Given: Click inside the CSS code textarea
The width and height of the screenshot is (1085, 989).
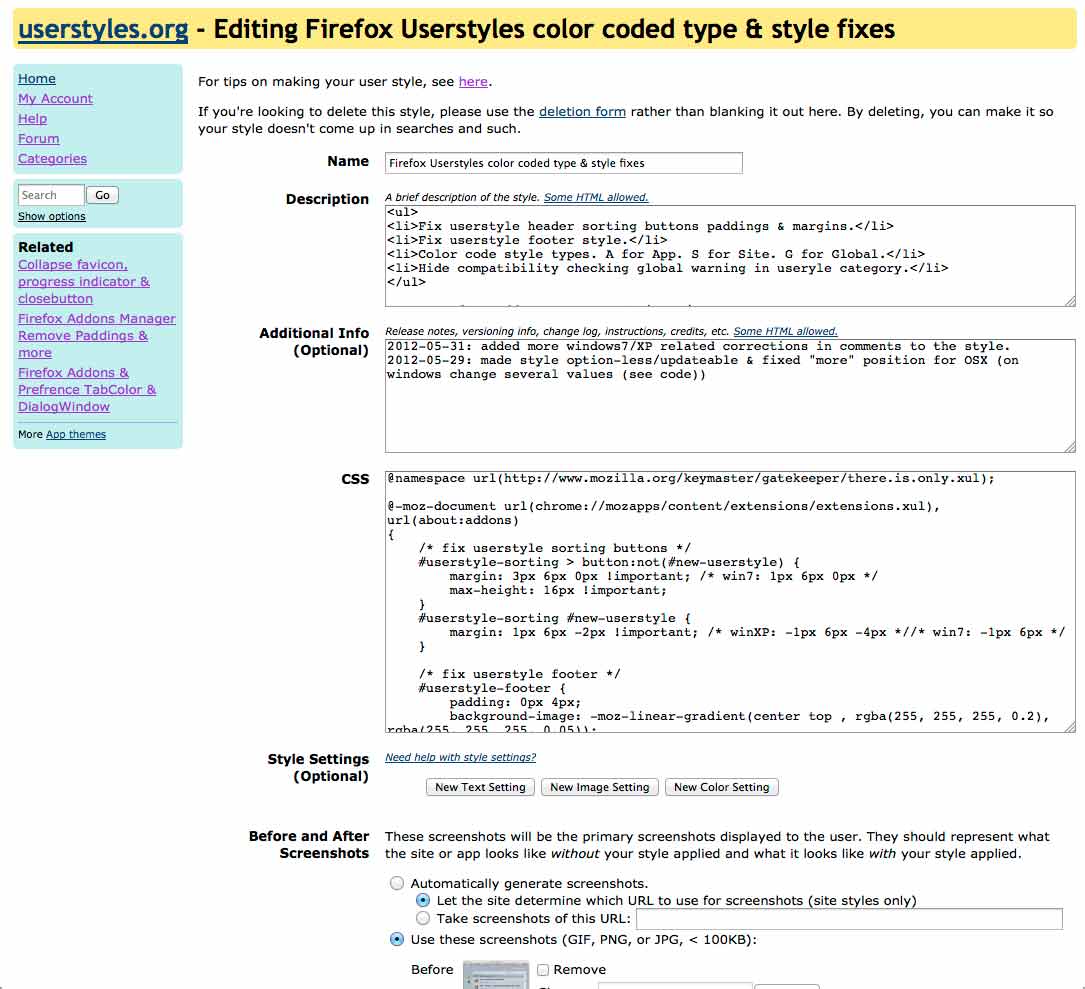Looking at the screenshot, I should (730, 602).
